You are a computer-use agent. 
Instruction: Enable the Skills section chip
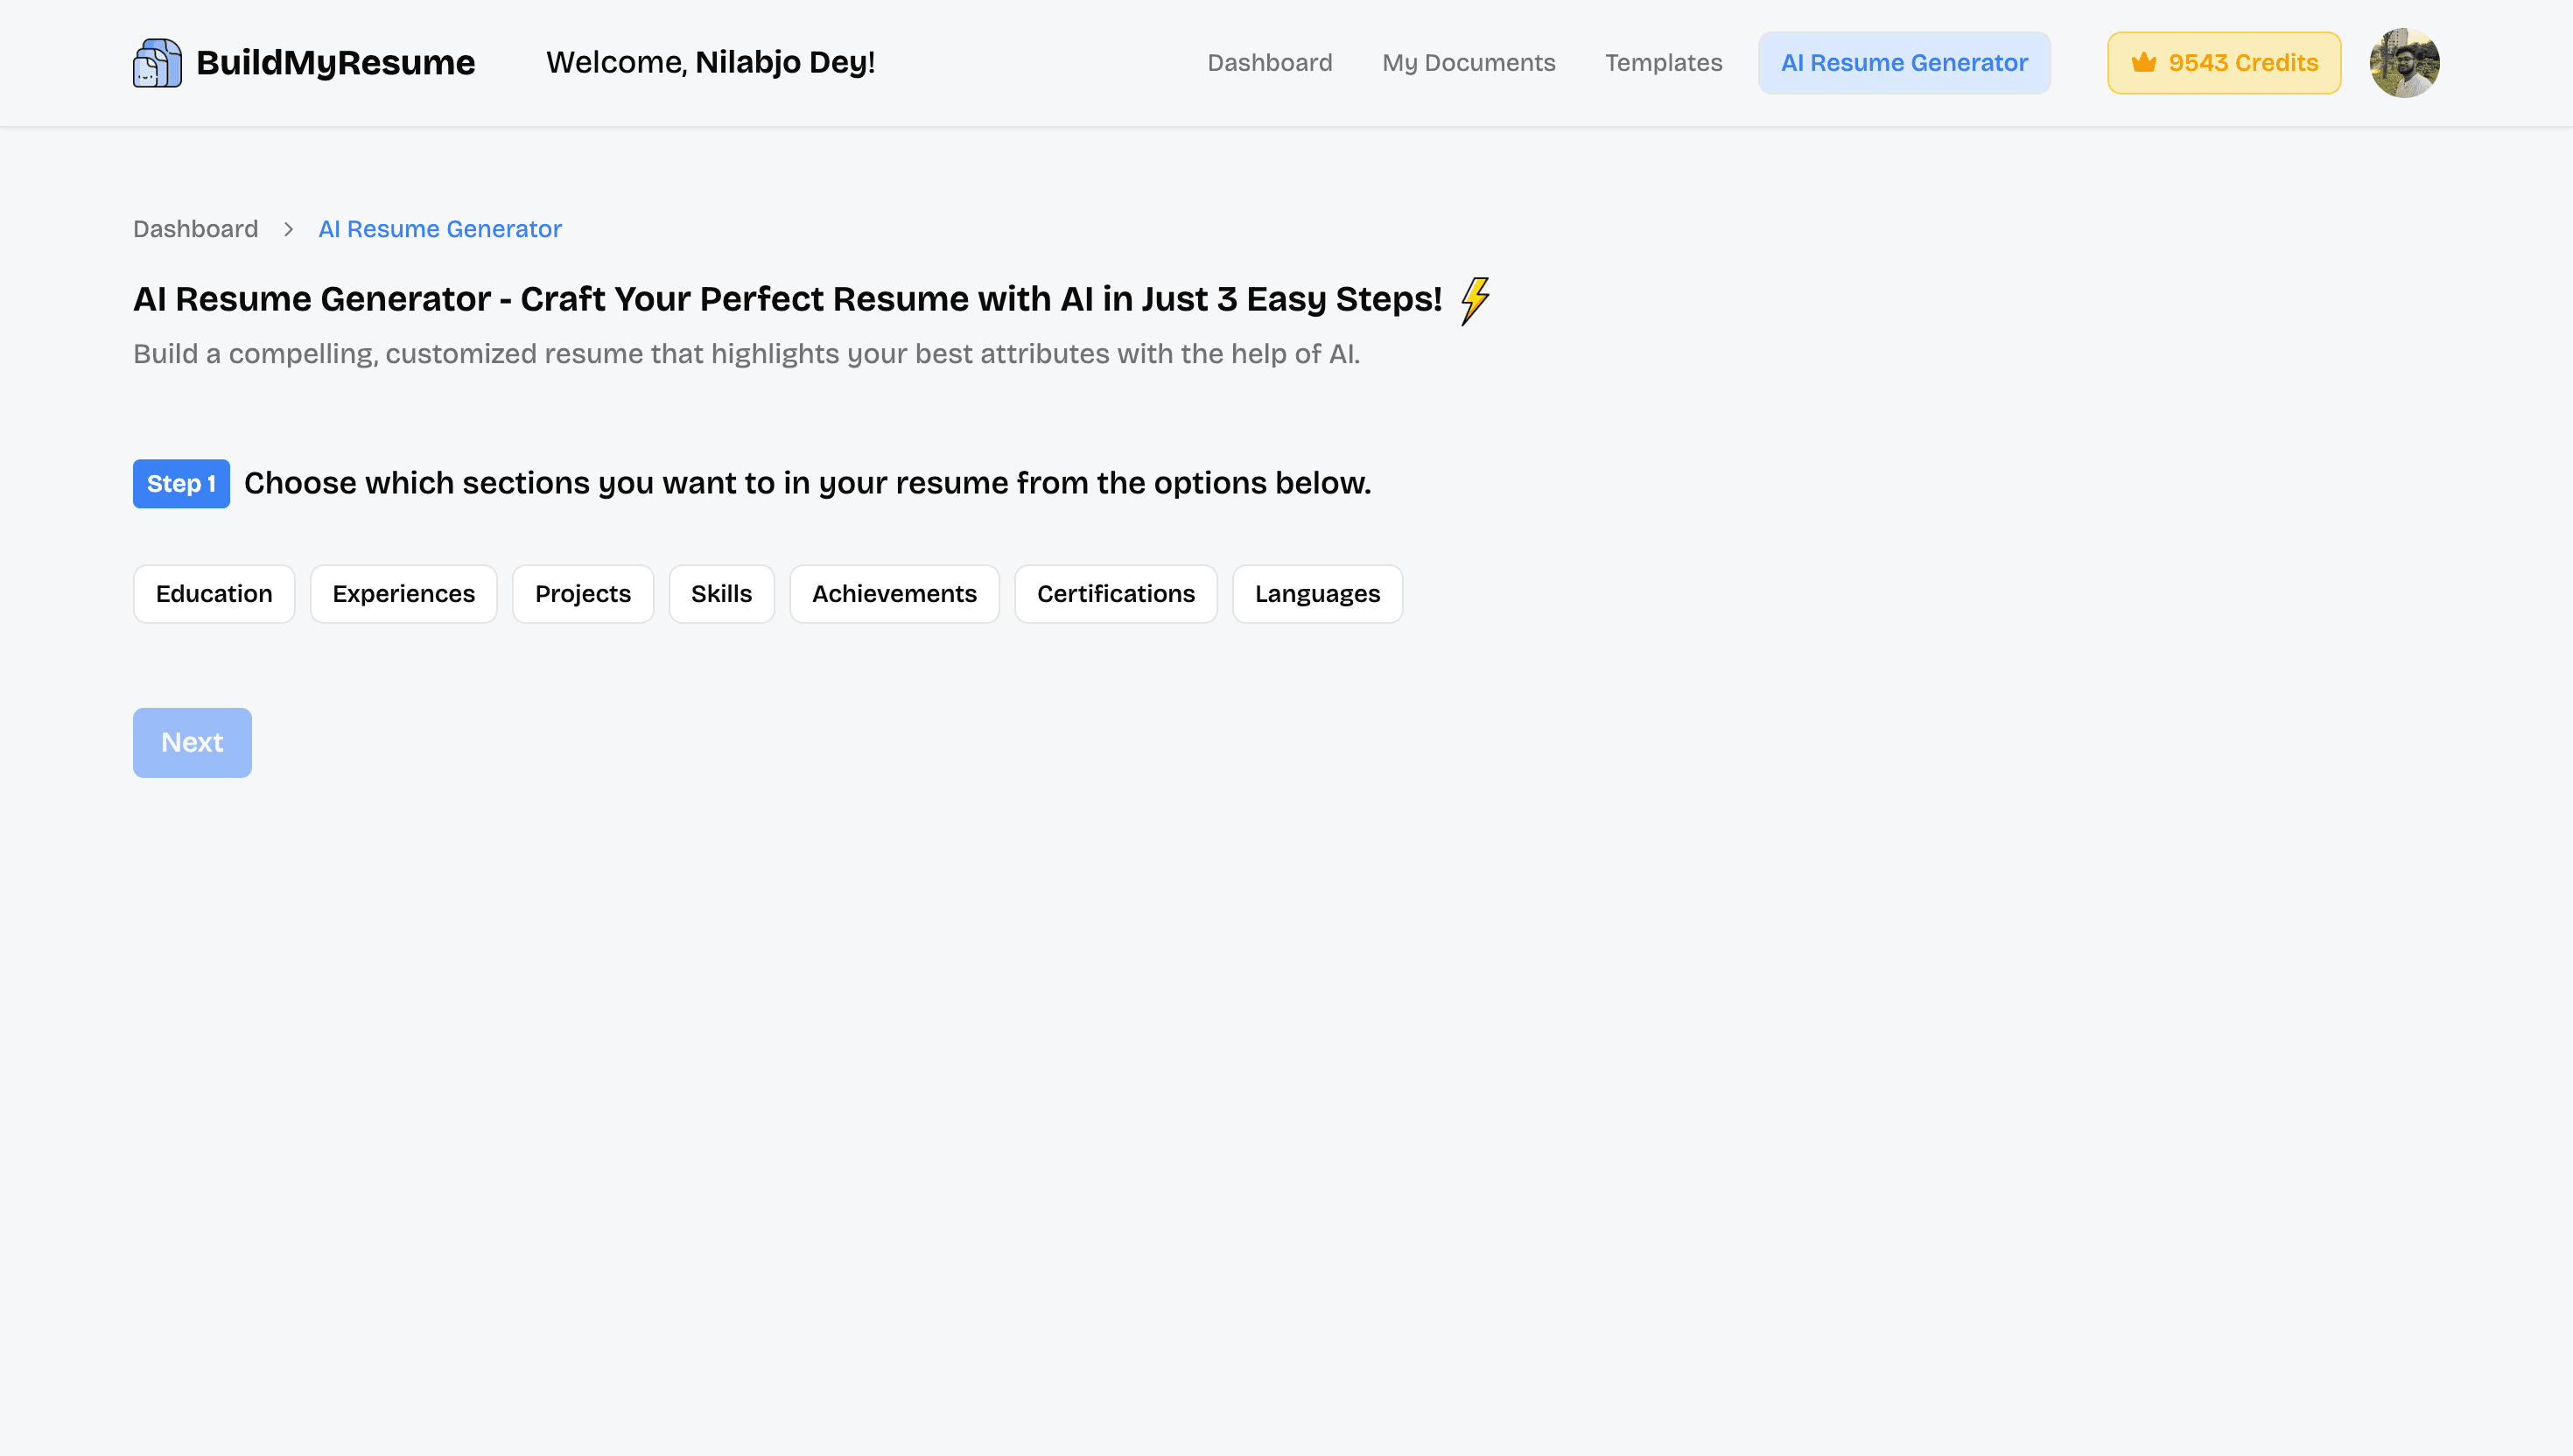(x=722, y=594)
